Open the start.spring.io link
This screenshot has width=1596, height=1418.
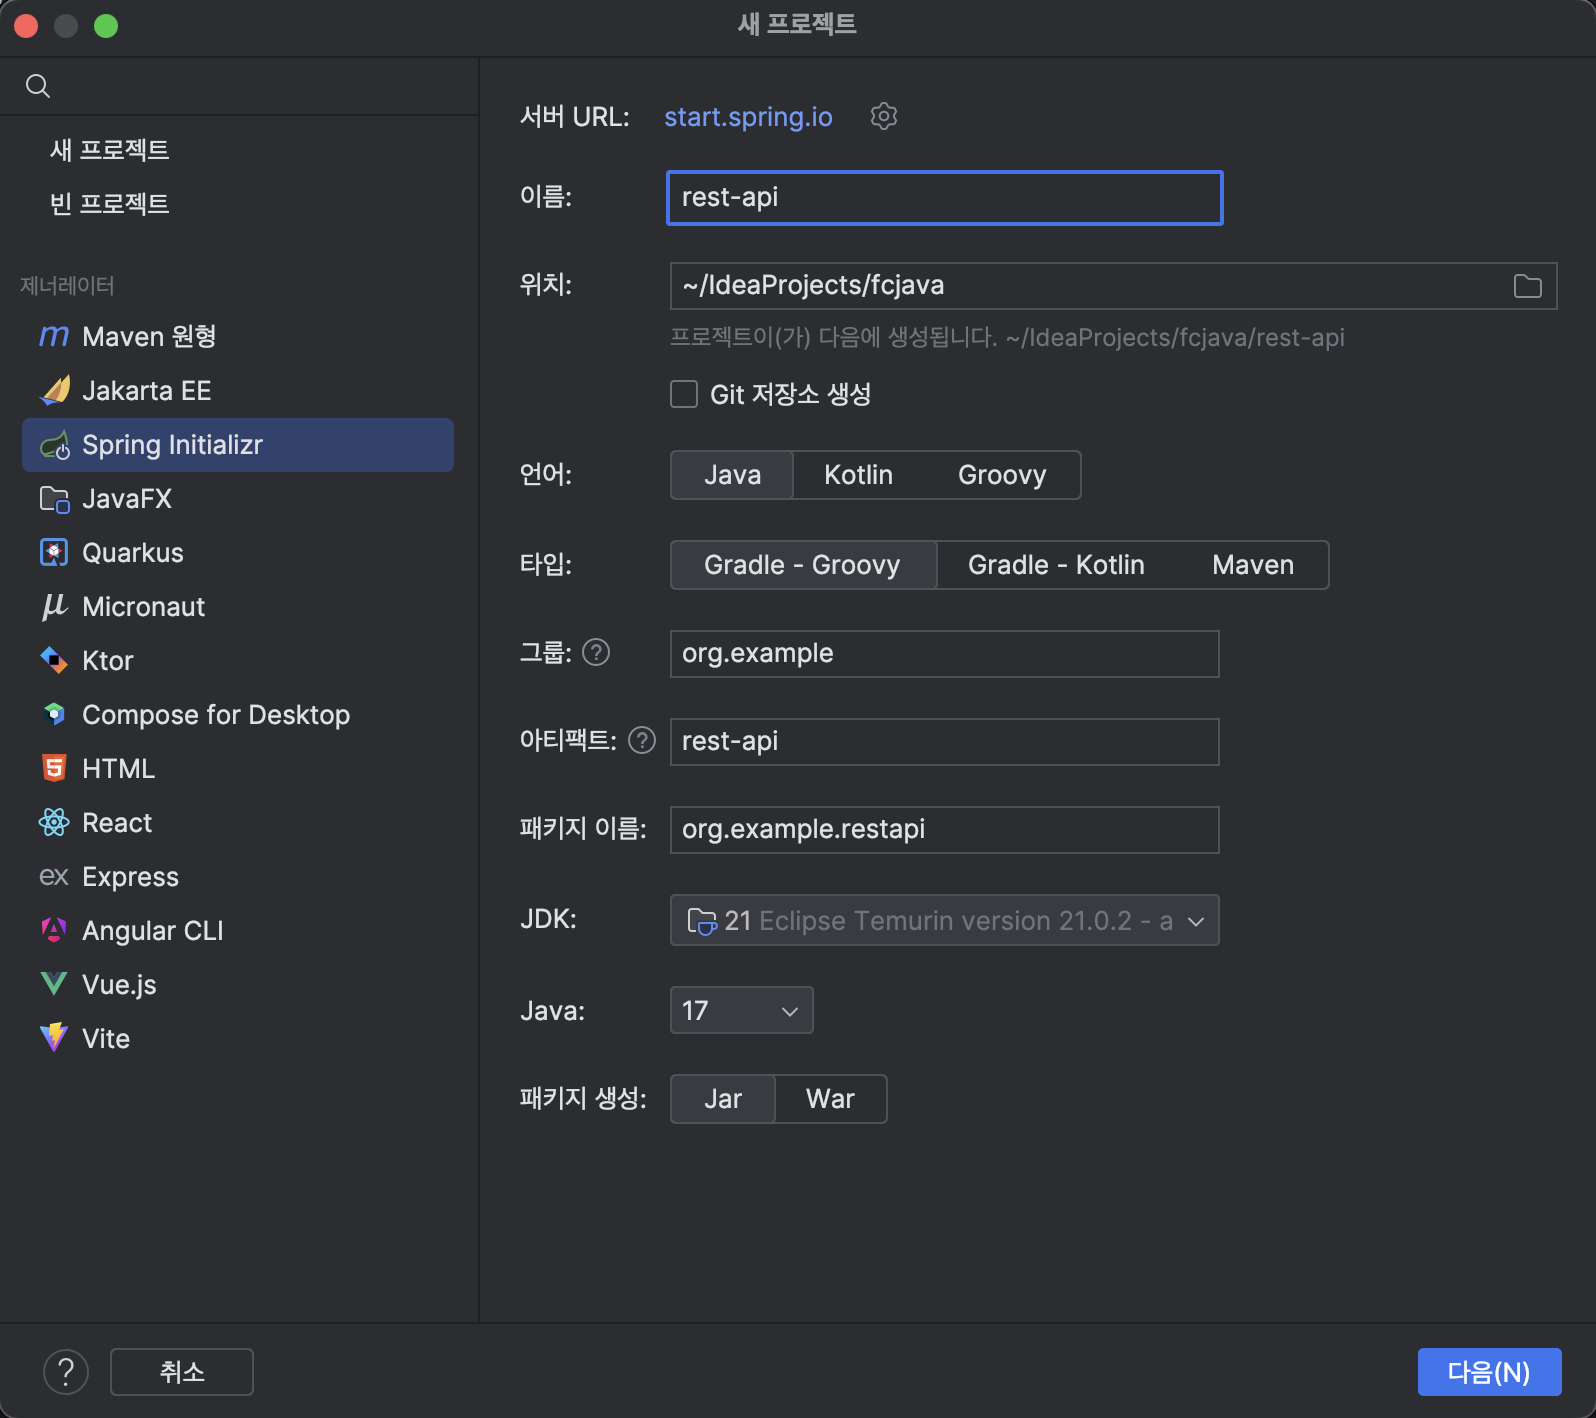(748, 117)
